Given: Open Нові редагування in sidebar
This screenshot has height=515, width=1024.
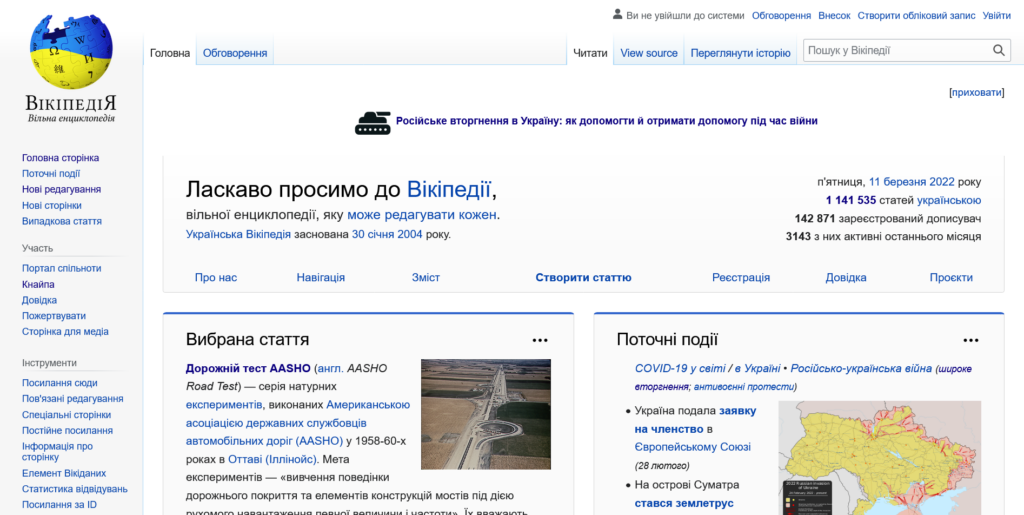Looking at the screenshot, I should [x=61, y=189].
